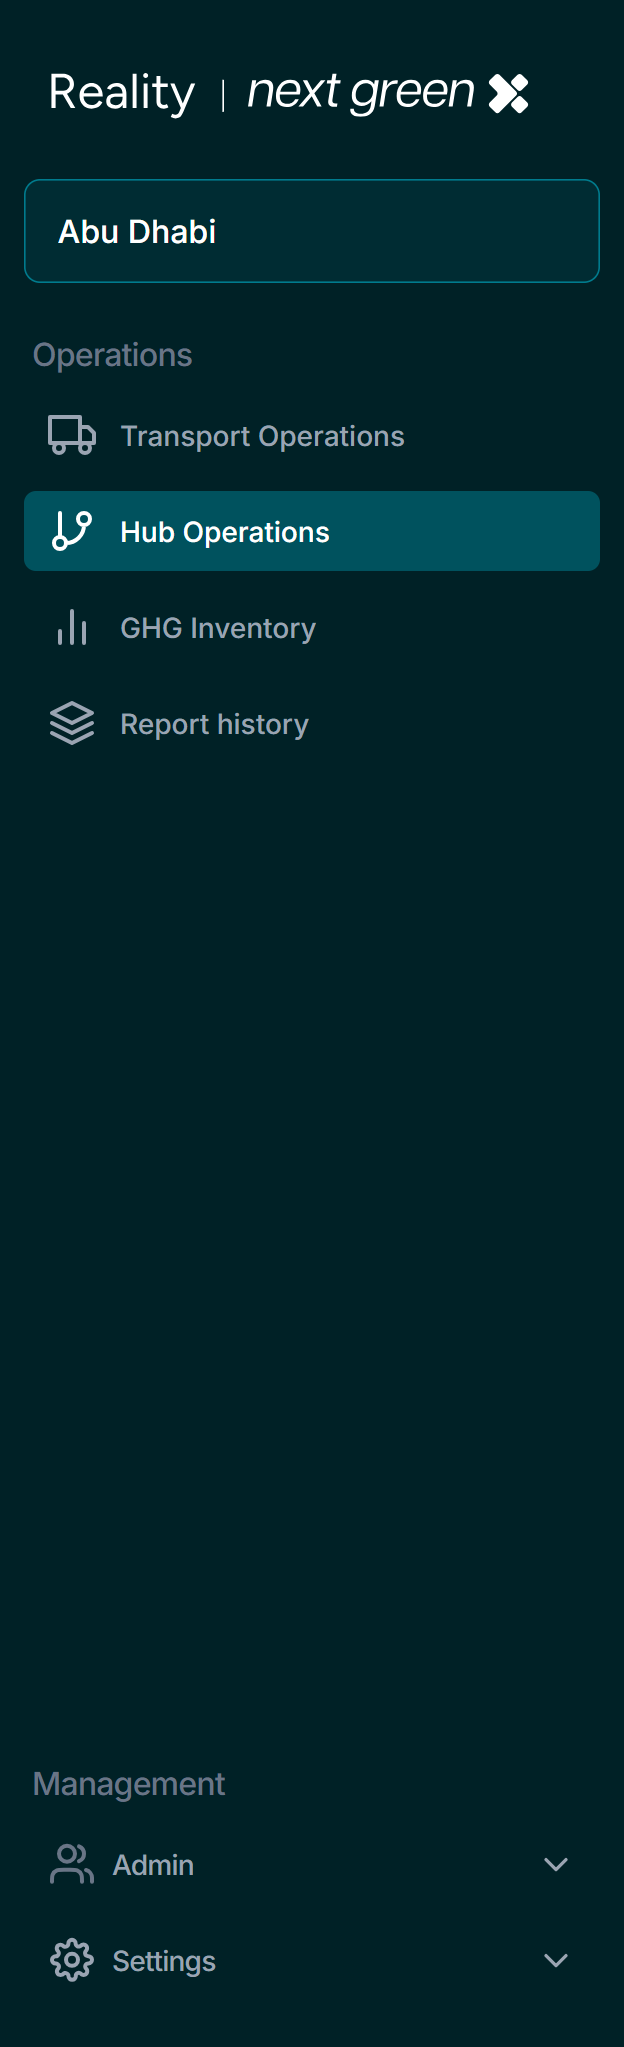Click the Reality brand logo text
This screenshot has height=2047, width=624.
click(x=122, y=94)
